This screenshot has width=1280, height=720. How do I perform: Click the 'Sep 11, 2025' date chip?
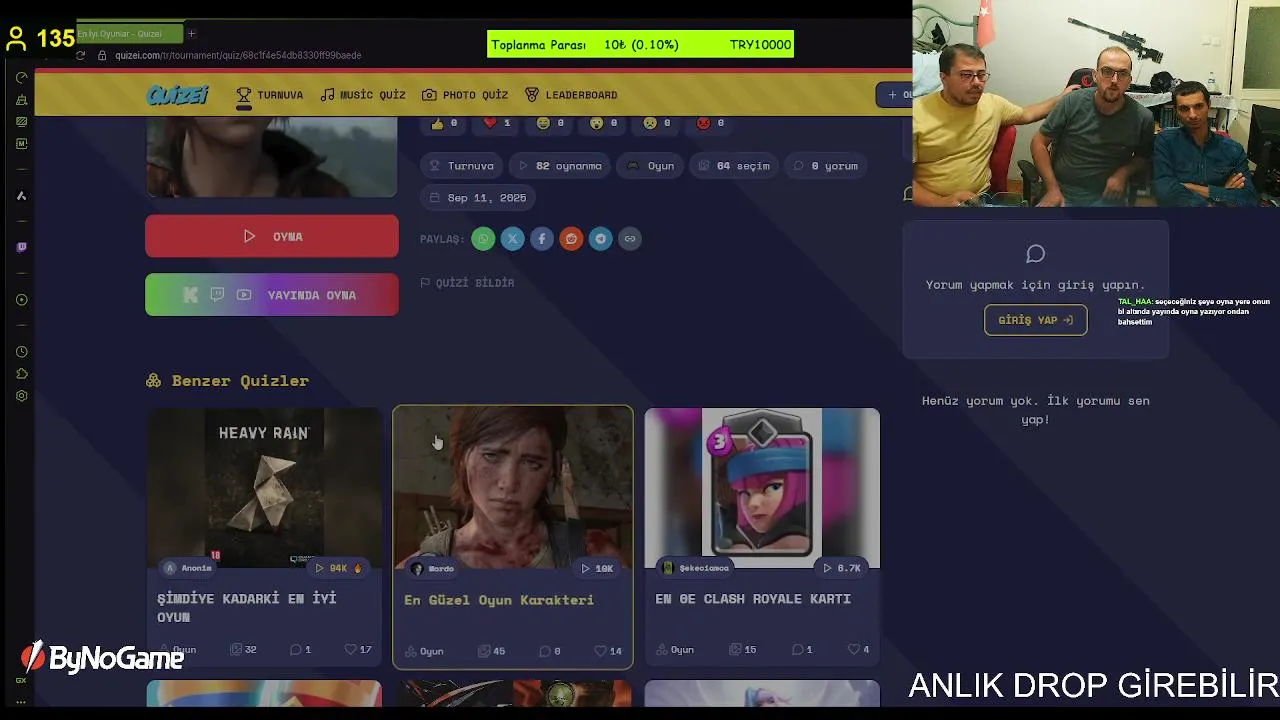coord(477,198)
